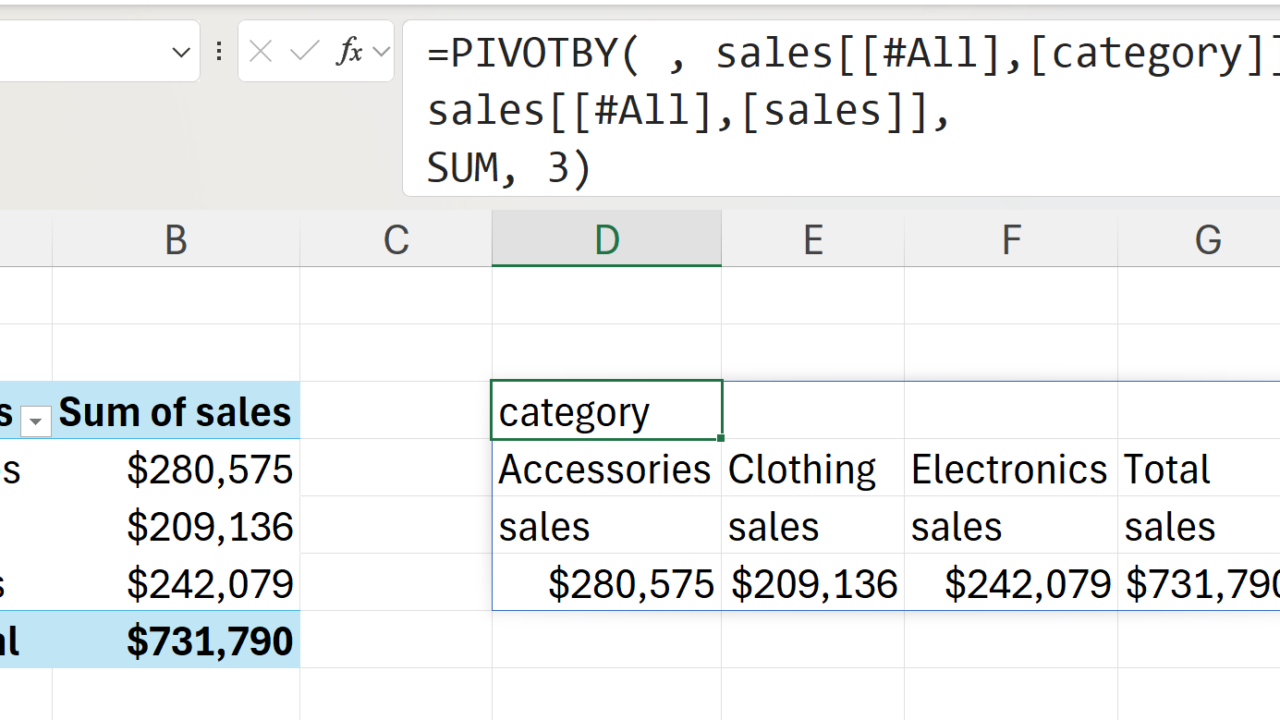The image size is (1280, 720).
Task: Click the fill handle on selected cell
Action: (721, 438)
